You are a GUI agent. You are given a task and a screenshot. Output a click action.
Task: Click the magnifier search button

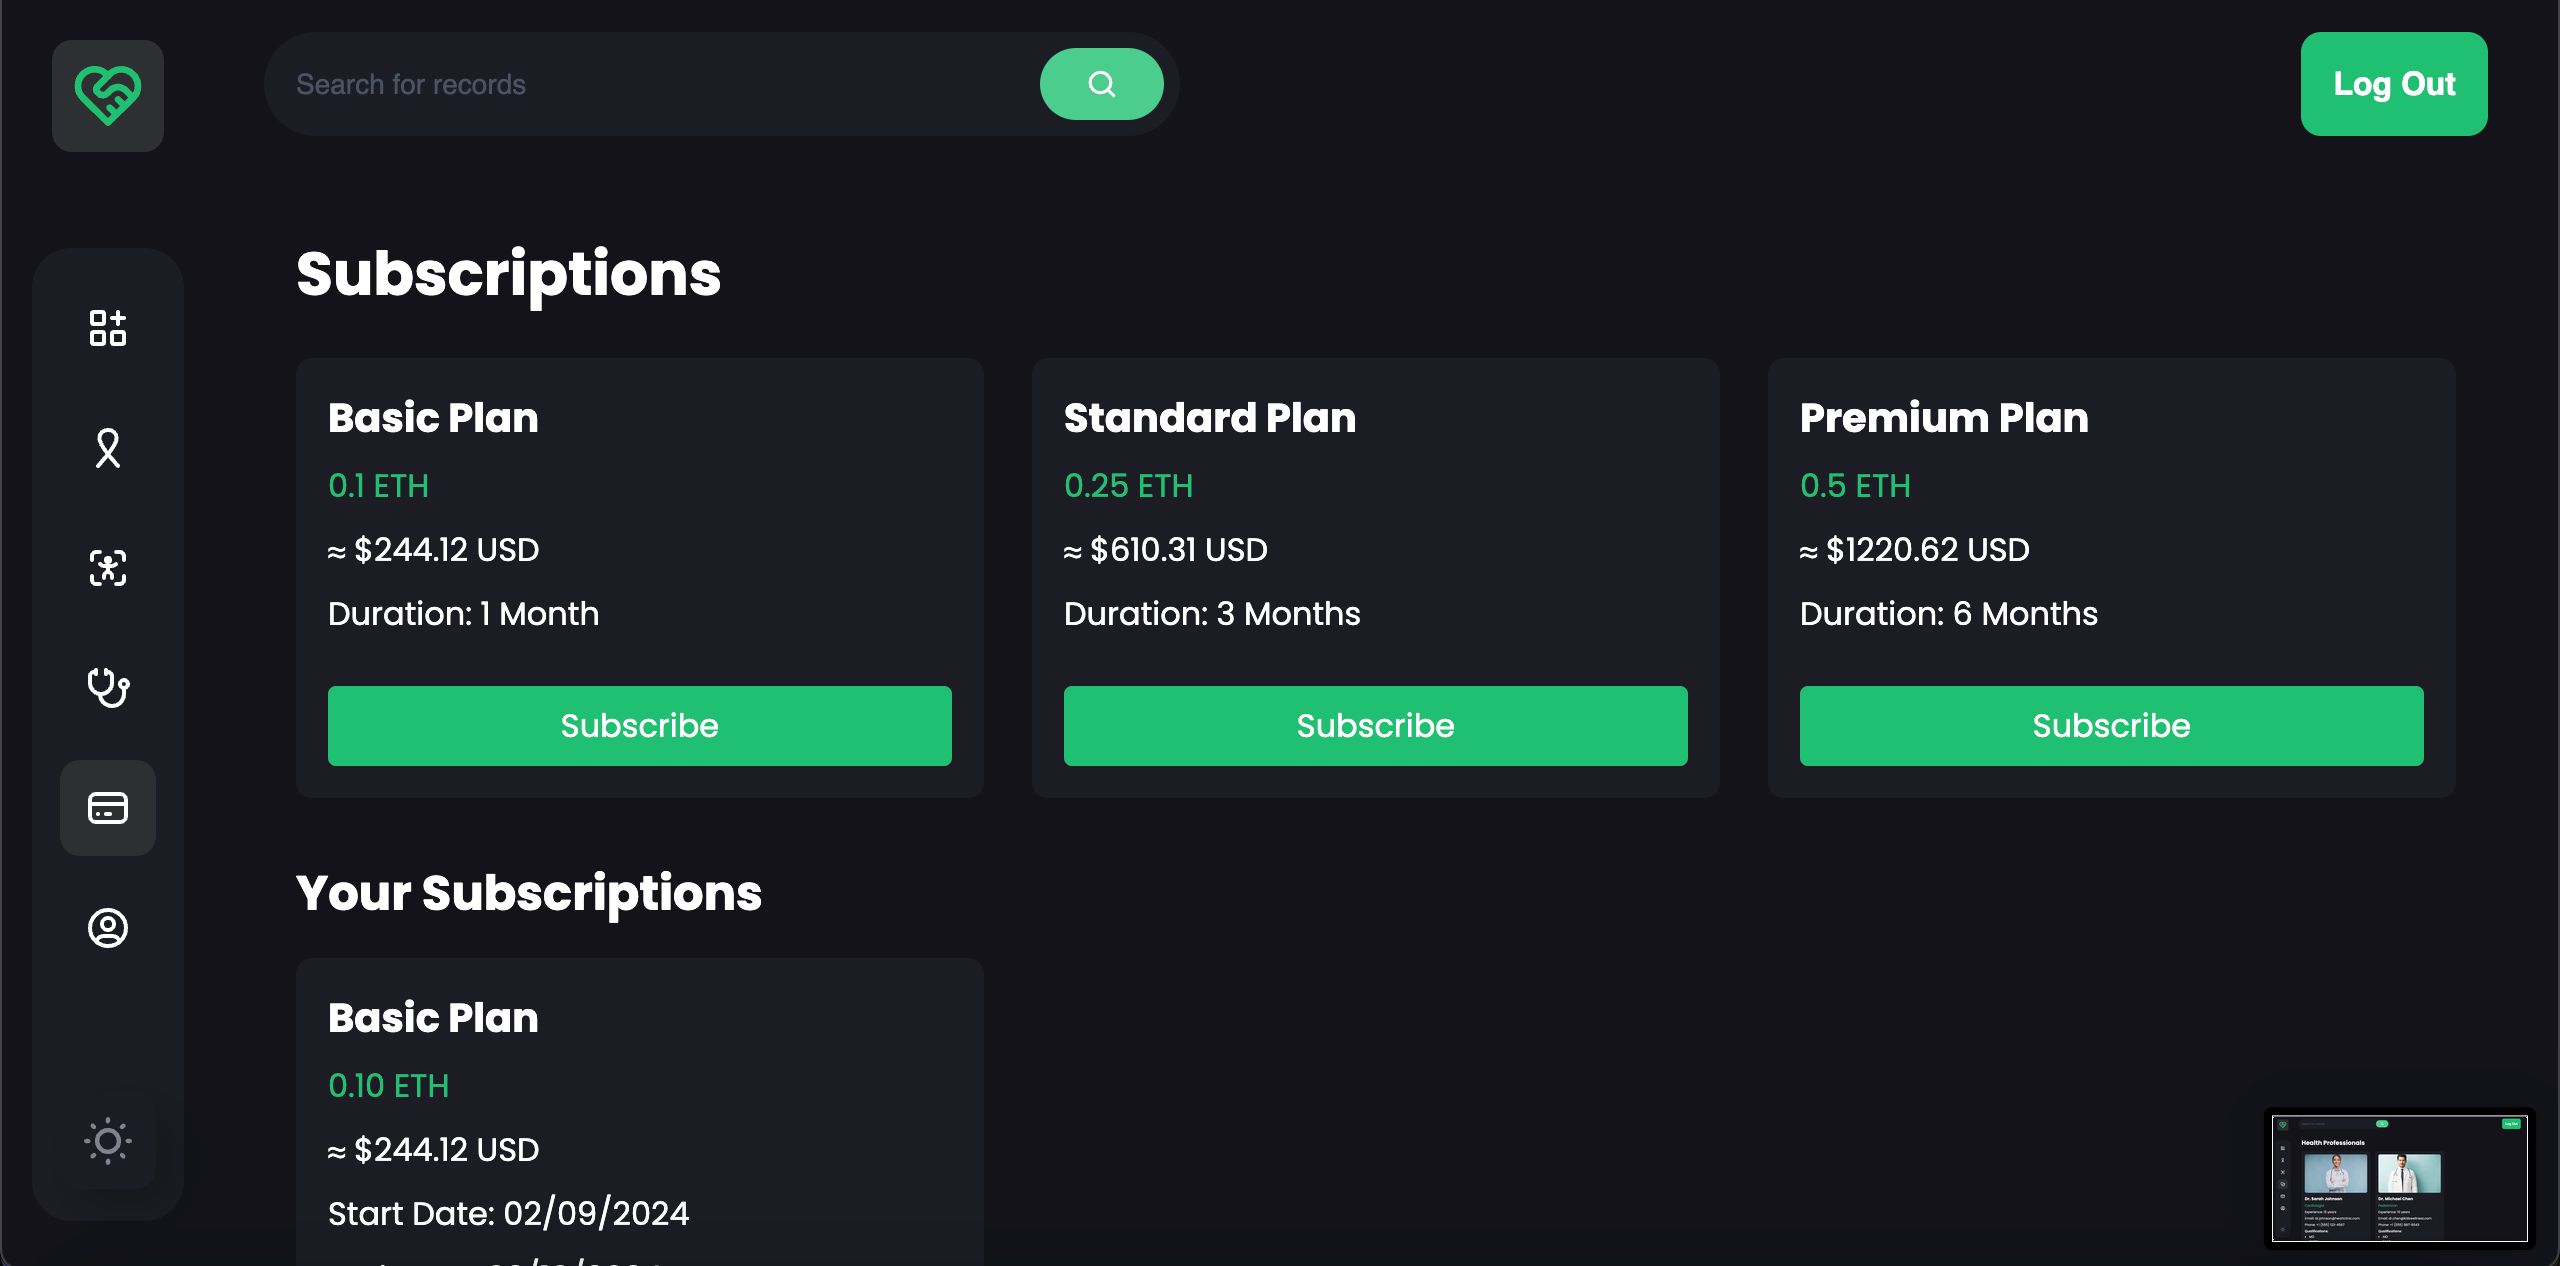(x=1102, y=84)
